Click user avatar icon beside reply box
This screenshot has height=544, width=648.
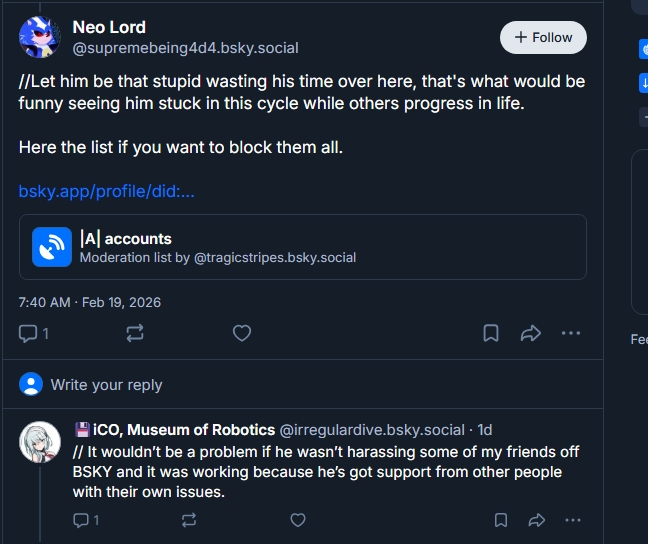coord(31,384)
